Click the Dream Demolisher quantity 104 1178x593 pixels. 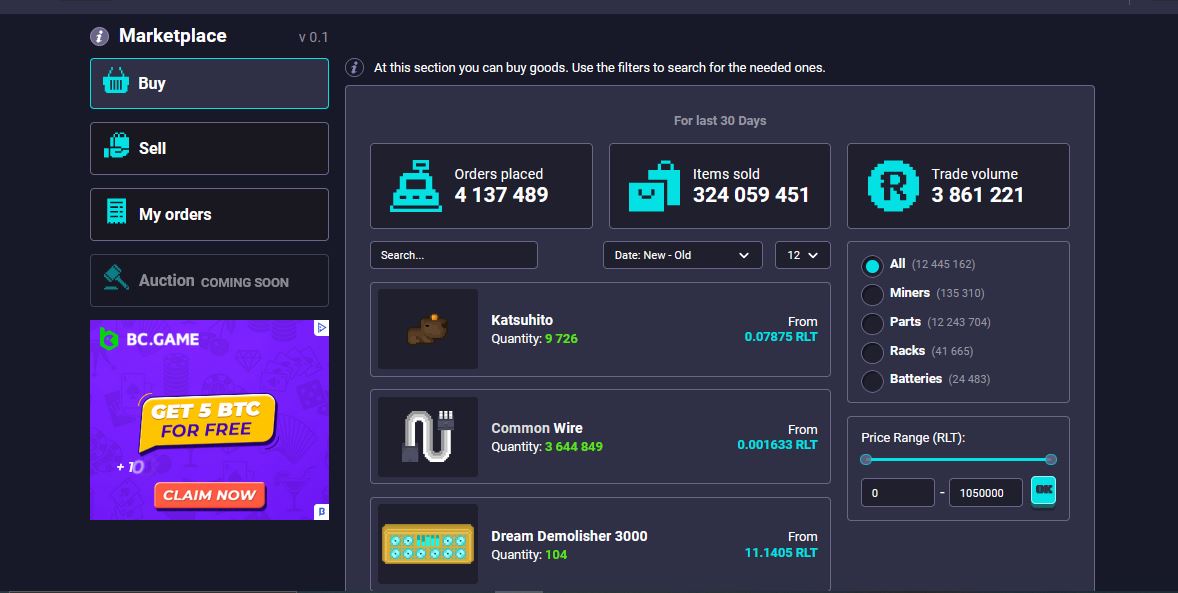556,555
